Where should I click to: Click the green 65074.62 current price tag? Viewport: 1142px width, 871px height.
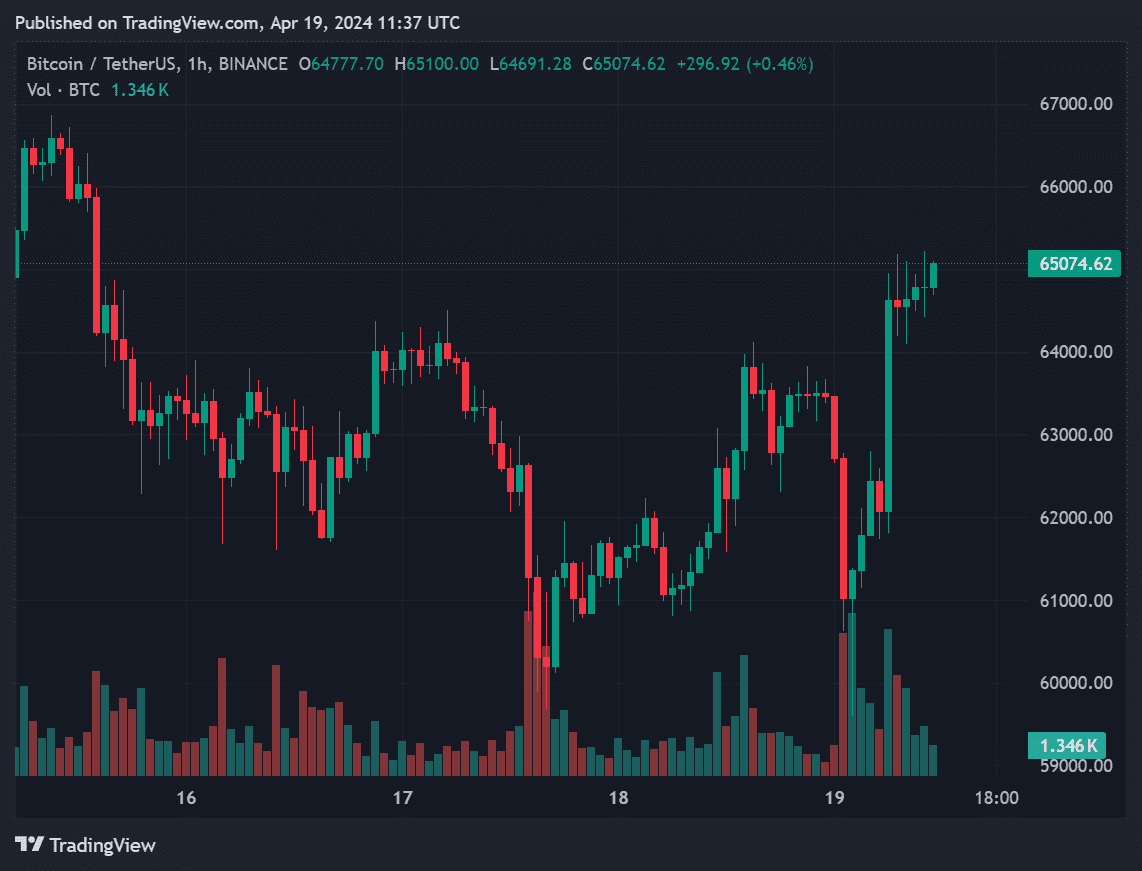tap(1075, 265)
